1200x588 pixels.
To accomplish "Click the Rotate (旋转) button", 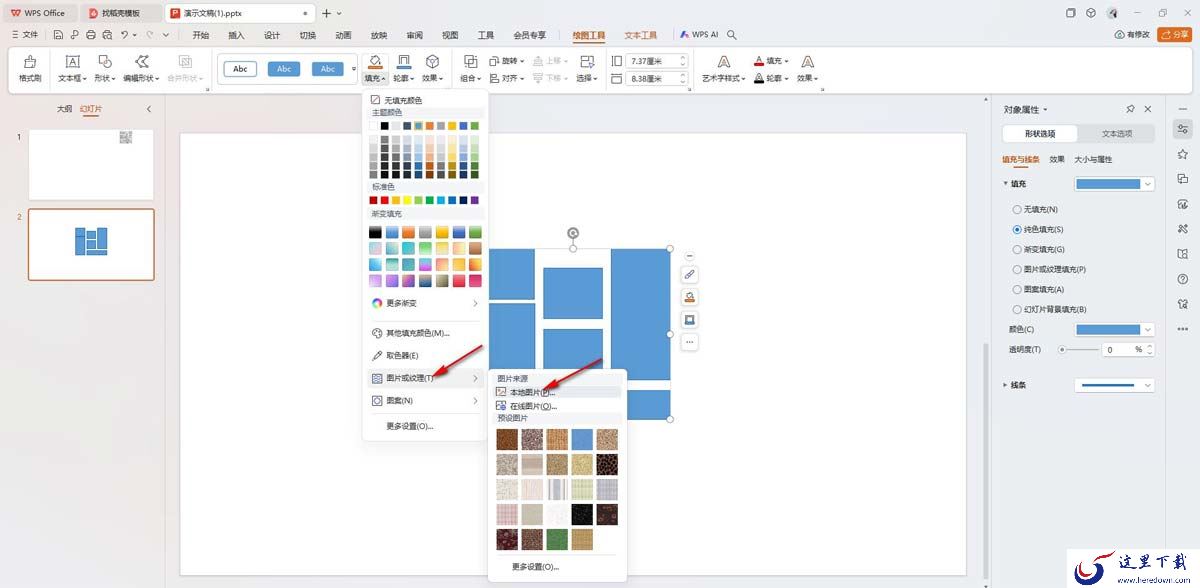I will (x=508, y=61).
